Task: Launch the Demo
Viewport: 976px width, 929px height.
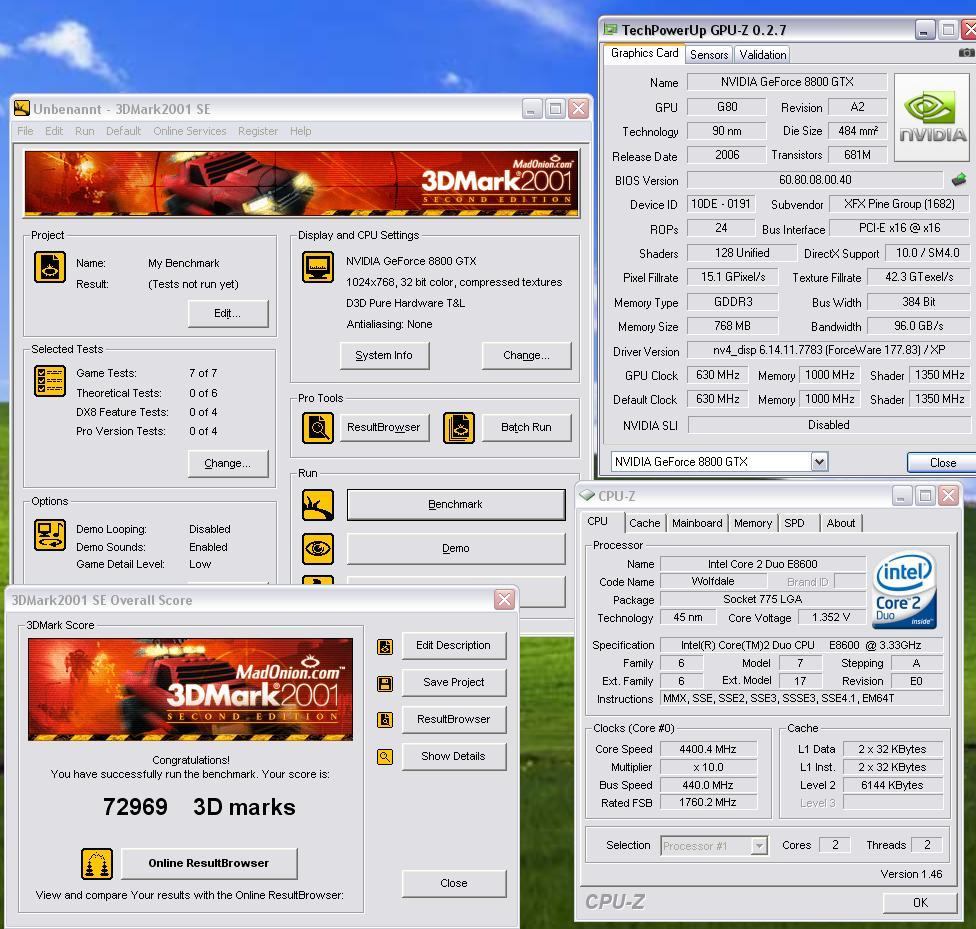Action: pos(456,549)
